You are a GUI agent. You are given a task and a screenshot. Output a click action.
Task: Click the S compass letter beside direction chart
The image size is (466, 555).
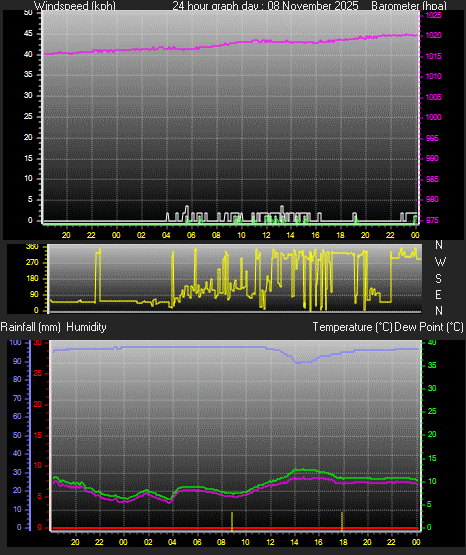pos(438,279)
